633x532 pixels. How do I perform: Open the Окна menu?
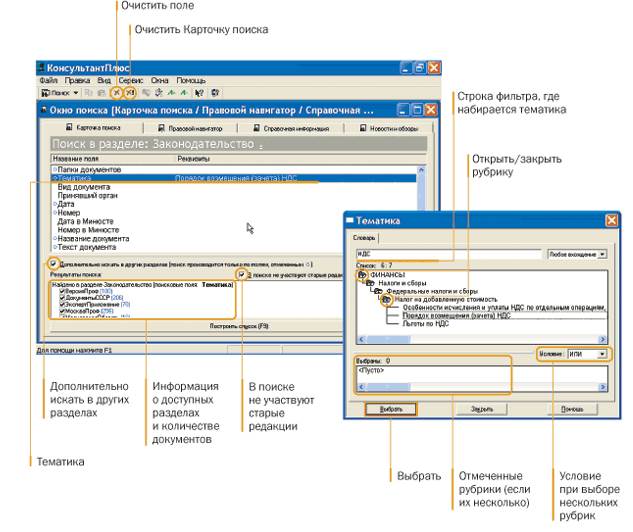point(160,80)
